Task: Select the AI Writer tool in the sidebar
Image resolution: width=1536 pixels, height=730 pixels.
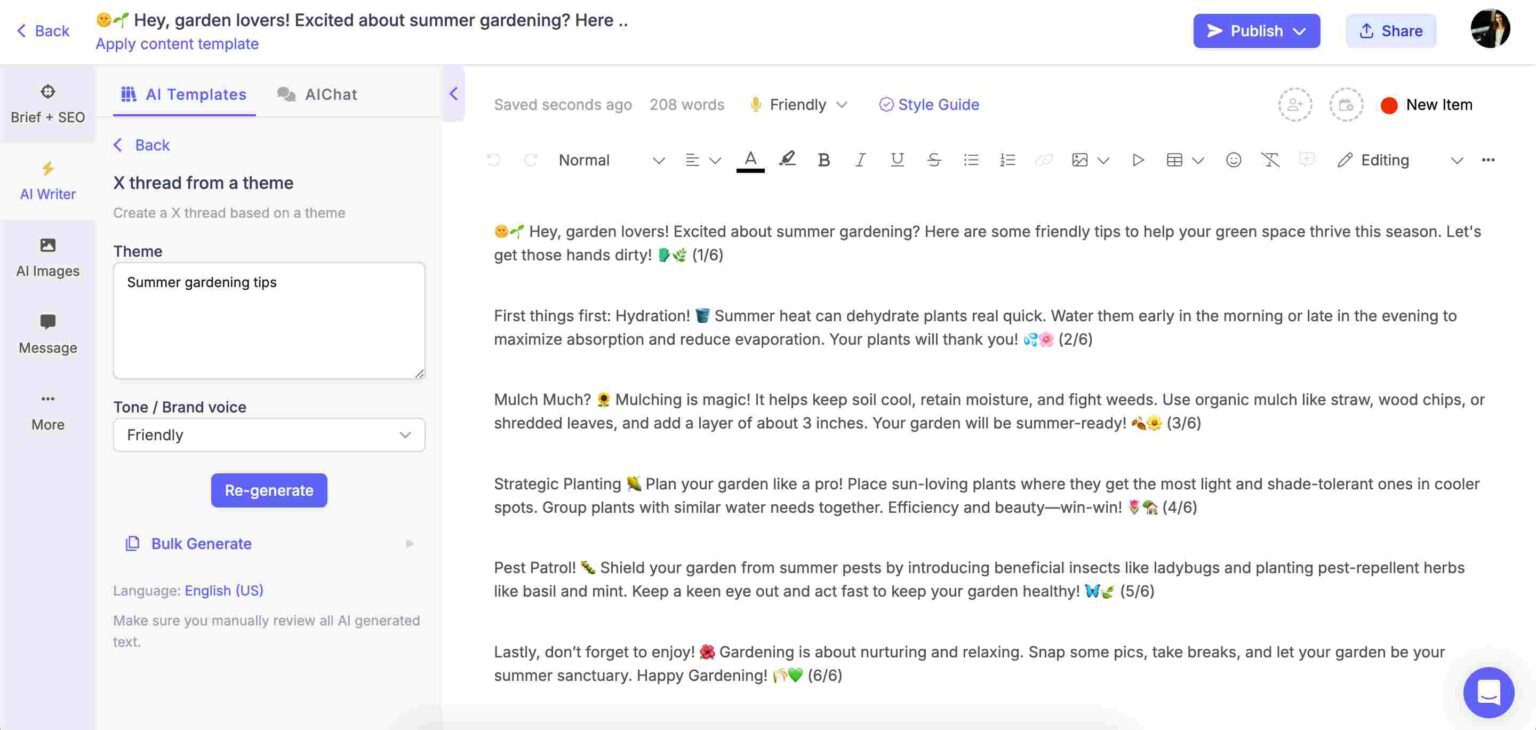Action: coord(47,180)
